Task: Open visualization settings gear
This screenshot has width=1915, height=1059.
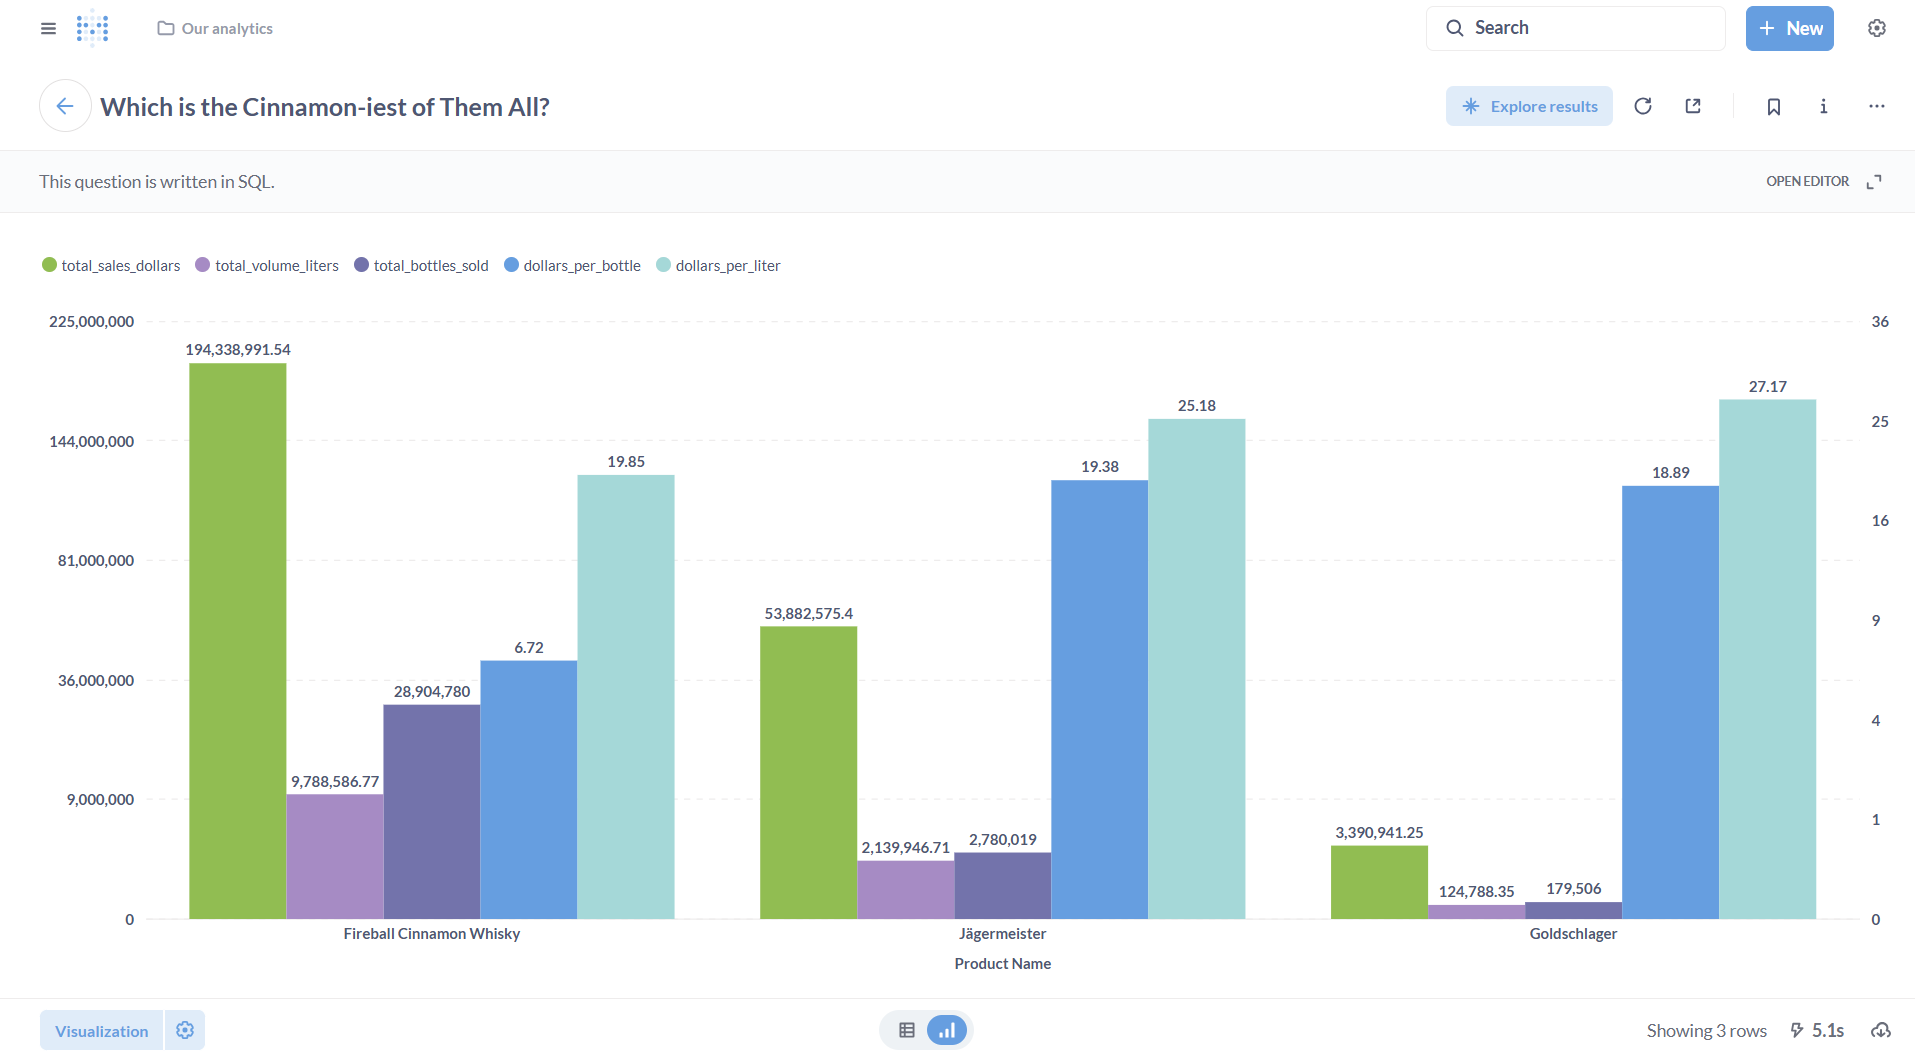Action: [x=185, y=1030]
